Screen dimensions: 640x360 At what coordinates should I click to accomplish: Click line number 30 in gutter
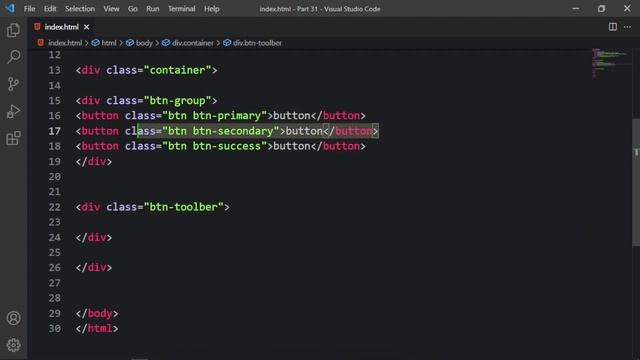coord(54,329)
